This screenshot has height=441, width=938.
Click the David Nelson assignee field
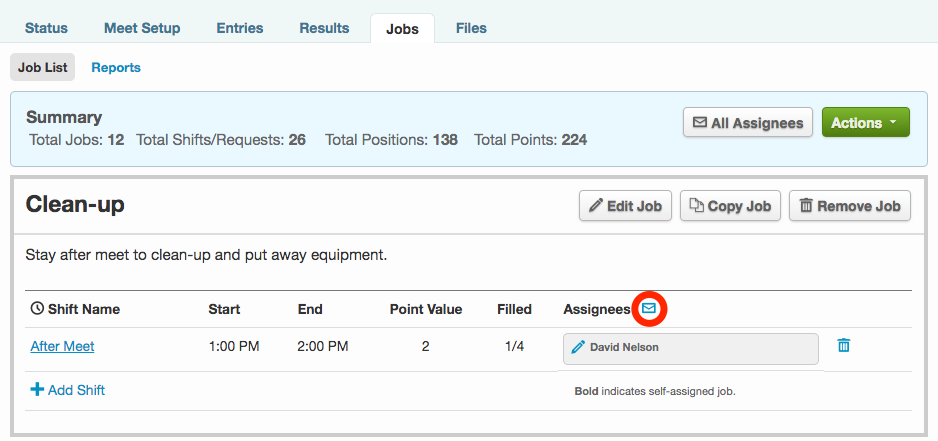pyautogui.click(x=690, y=348)
